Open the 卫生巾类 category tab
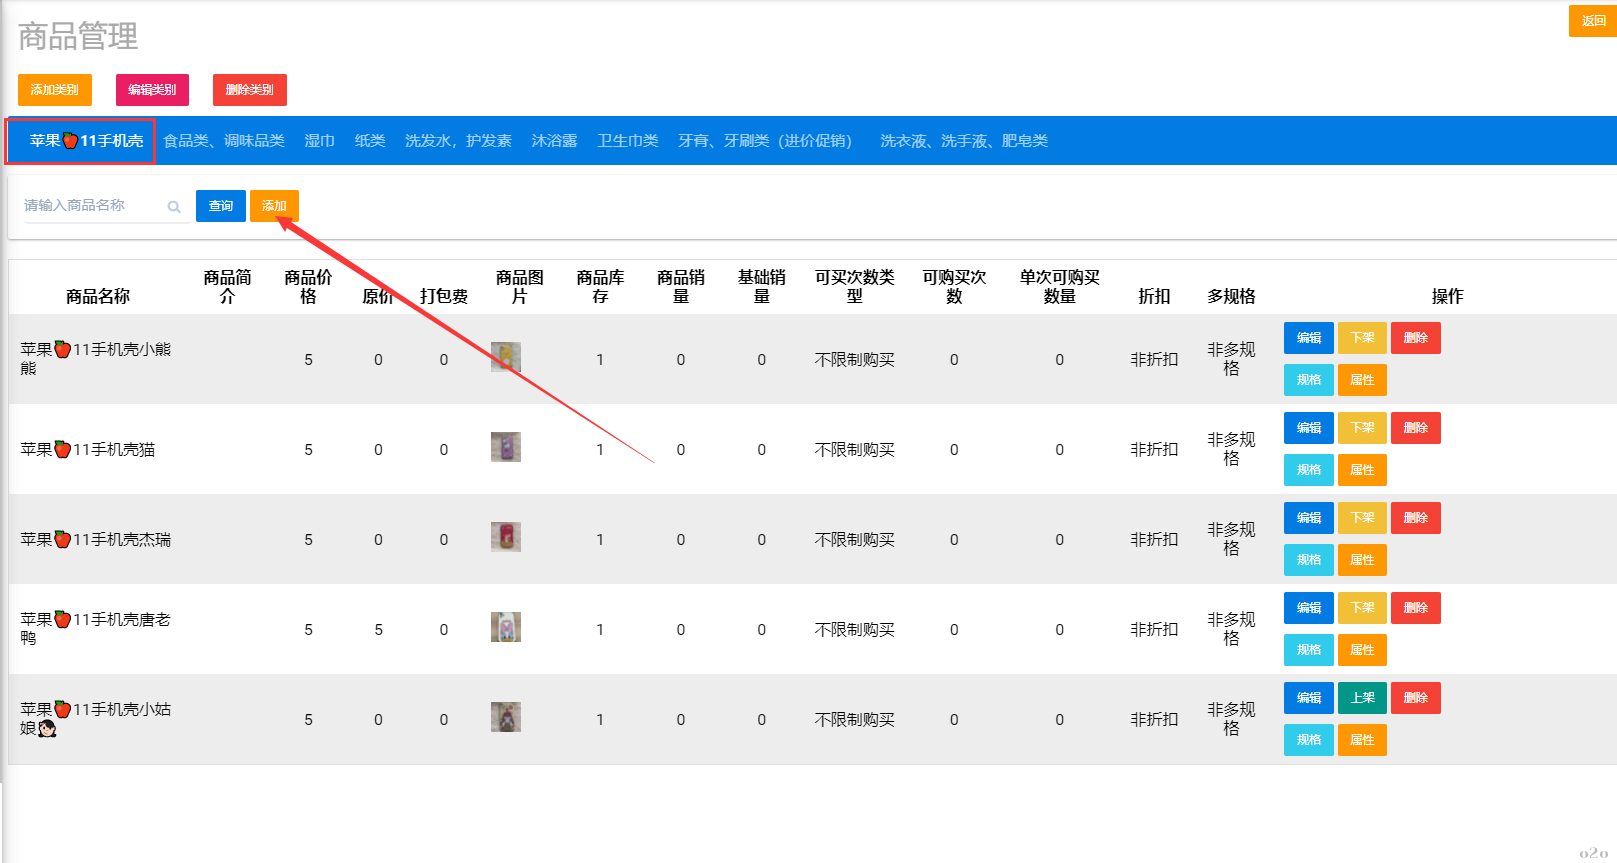 coord(627,141)
